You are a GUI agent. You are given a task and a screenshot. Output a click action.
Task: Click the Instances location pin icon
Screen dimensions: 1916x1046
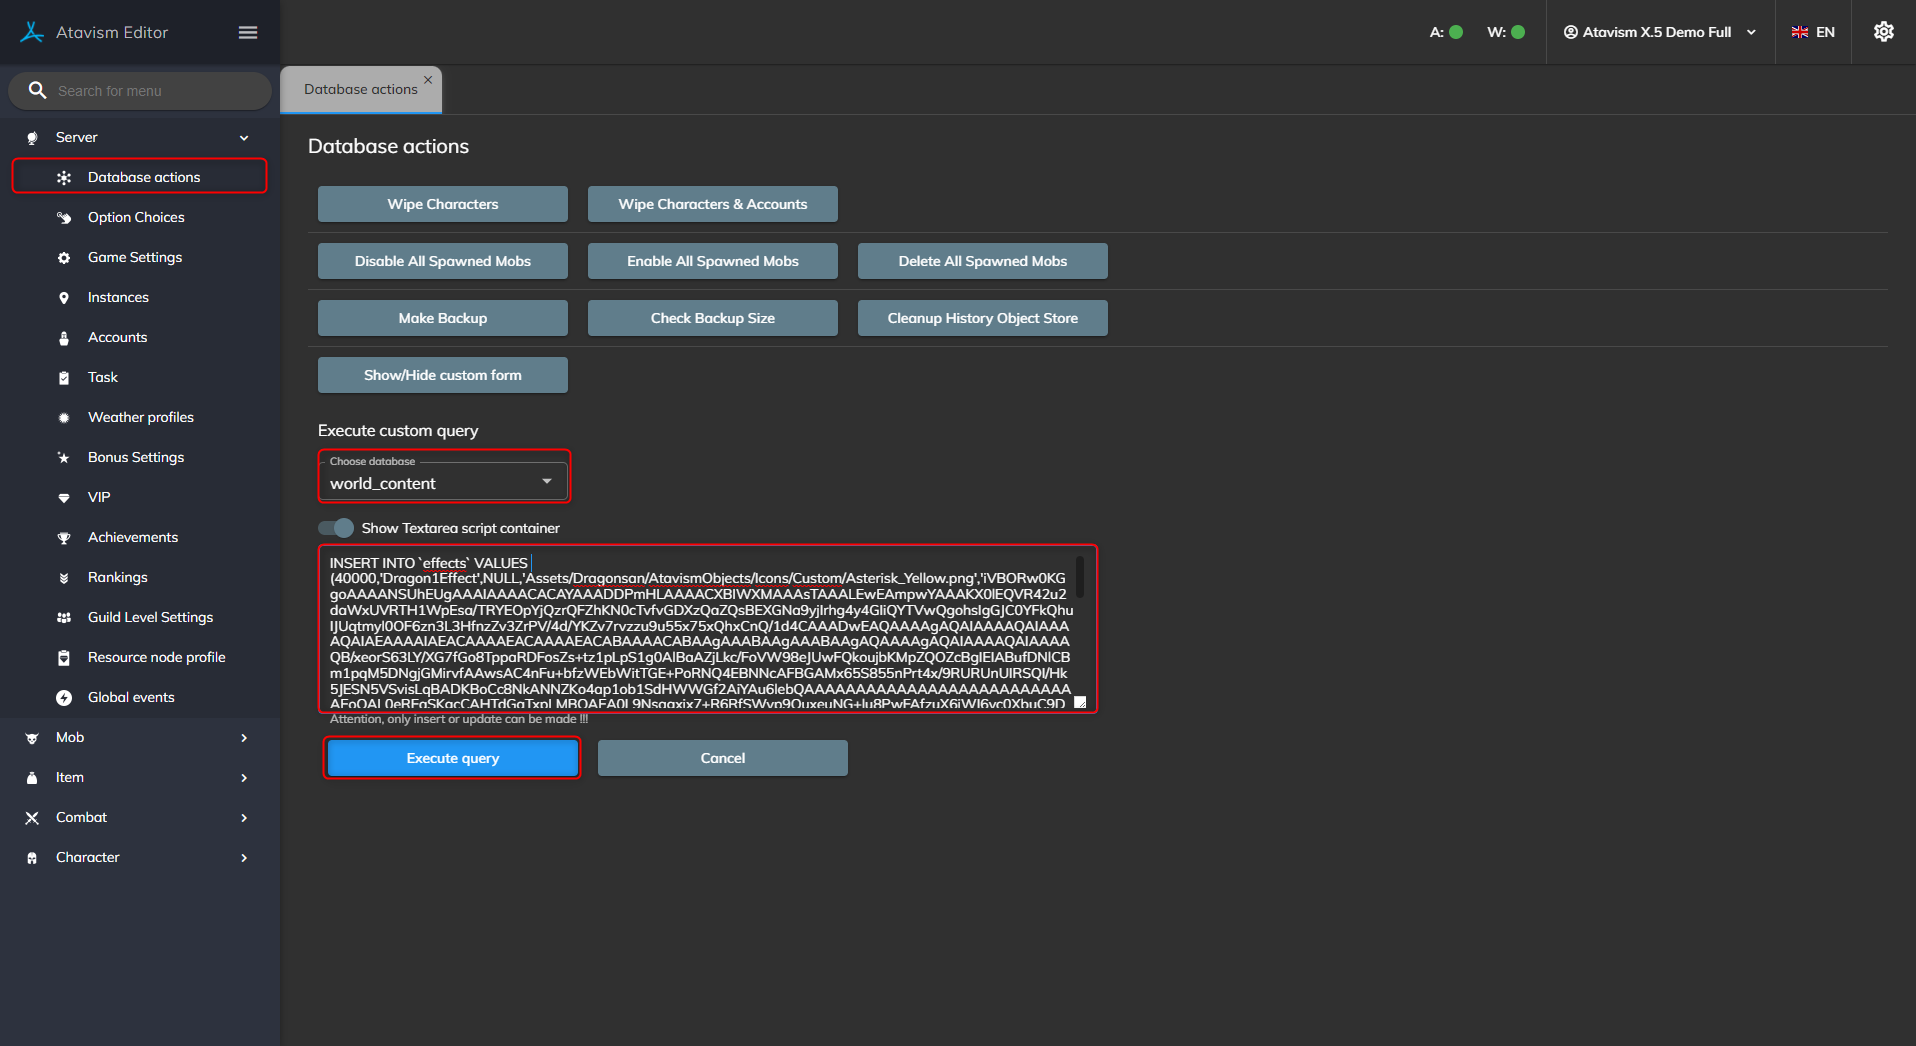click(x=64, y=298)
